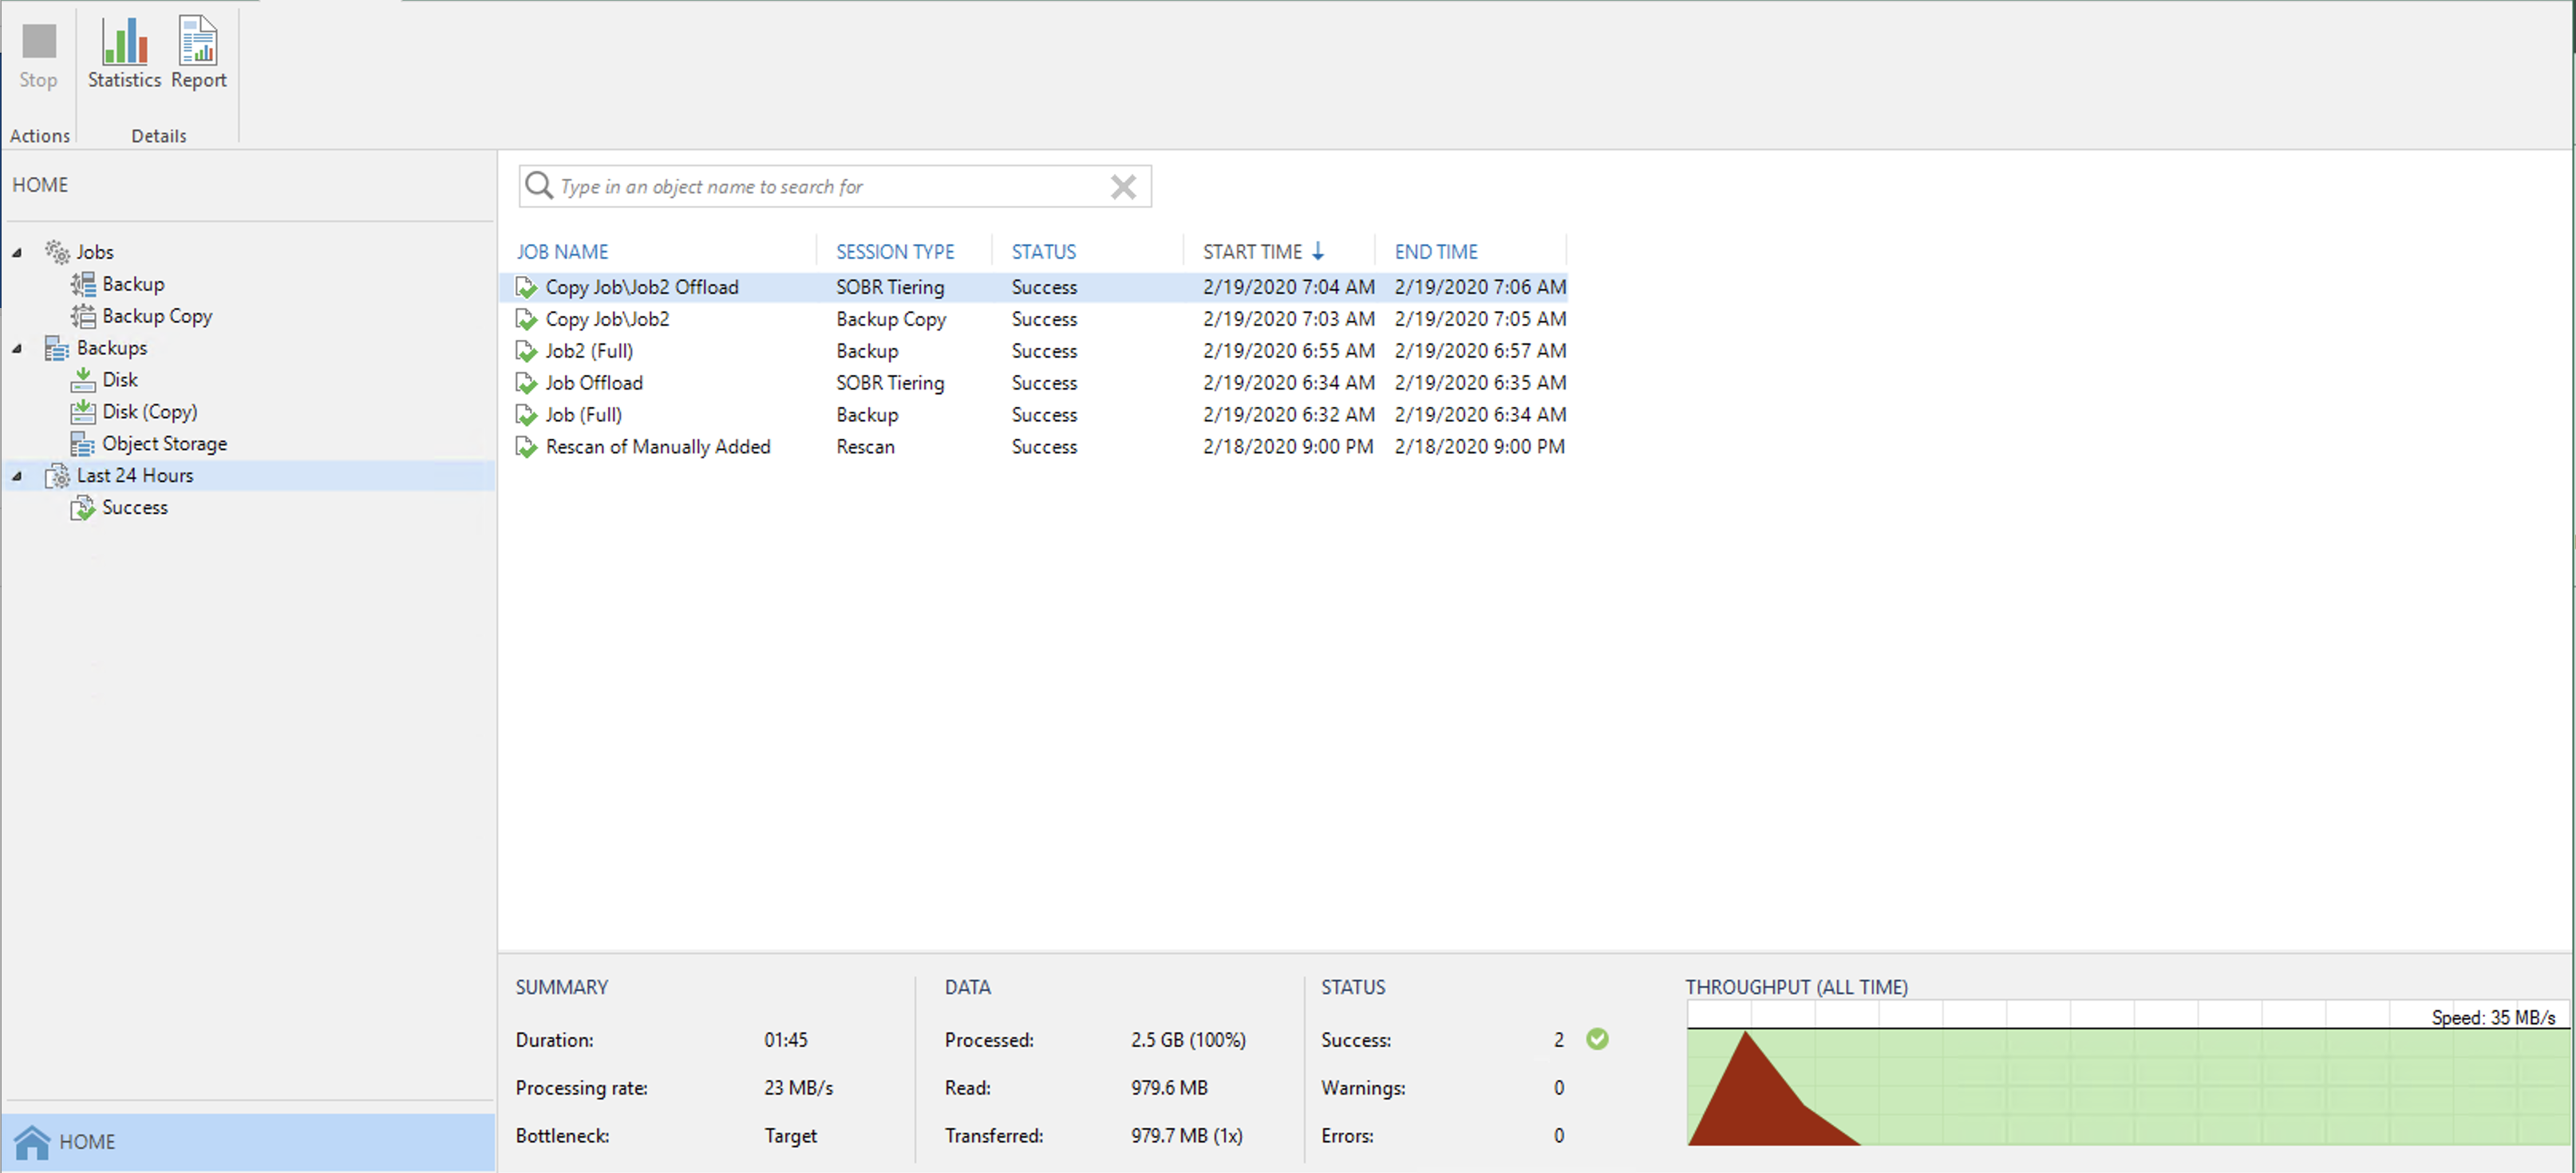Click the Processed value 2.5 GB (100%)
The width and height of the screenshot is (2576, 1173).
click(x=1188, y=1040)
